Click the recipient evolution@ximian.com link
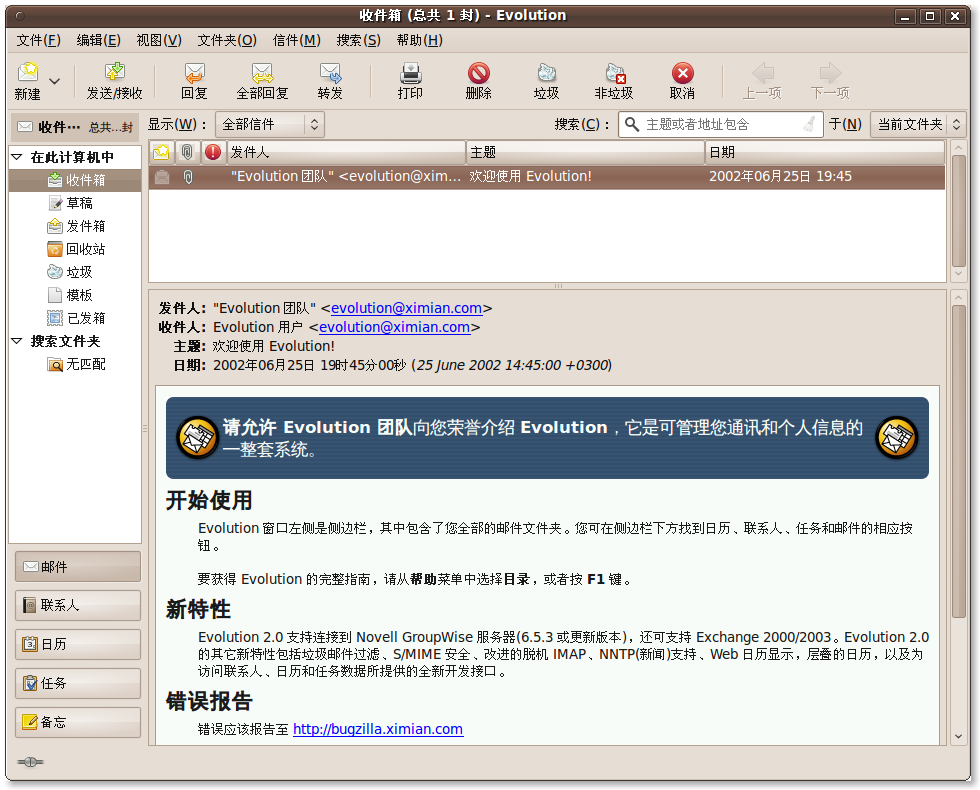Viewport: 980px width, 790px height. pos(394,327)
